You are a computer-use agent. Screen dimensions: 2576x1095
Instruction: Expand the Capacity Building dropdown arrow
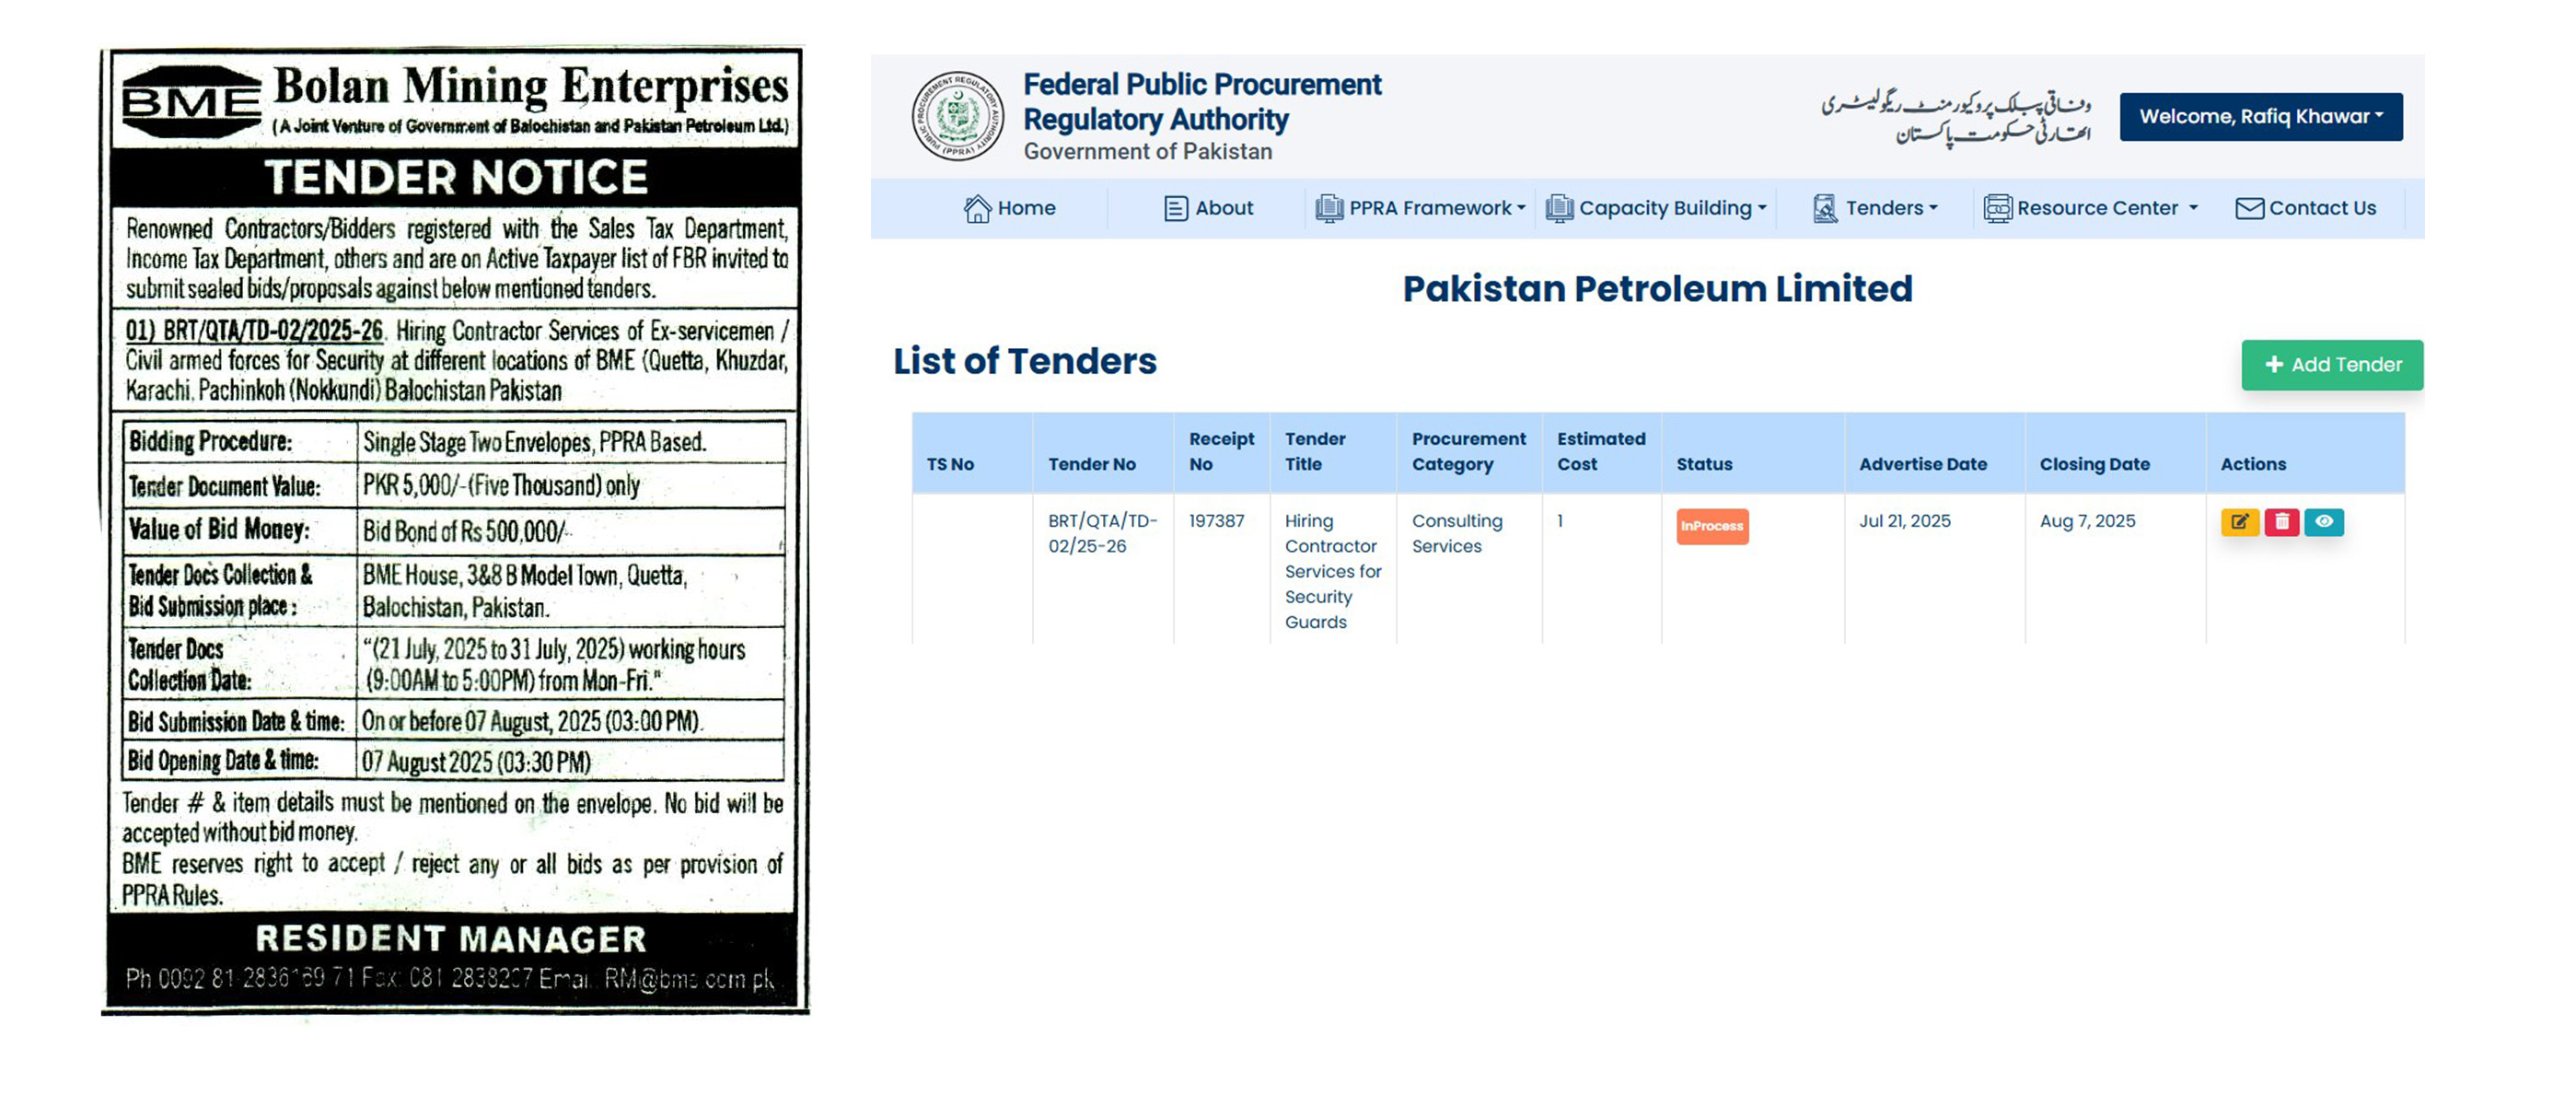tap(1762, 208)
